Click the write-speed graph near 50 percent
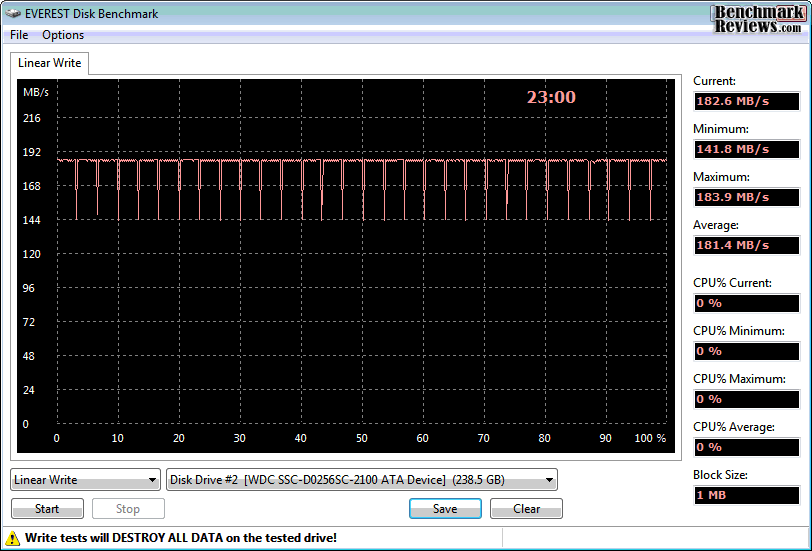812x551 pixels. 362,161
